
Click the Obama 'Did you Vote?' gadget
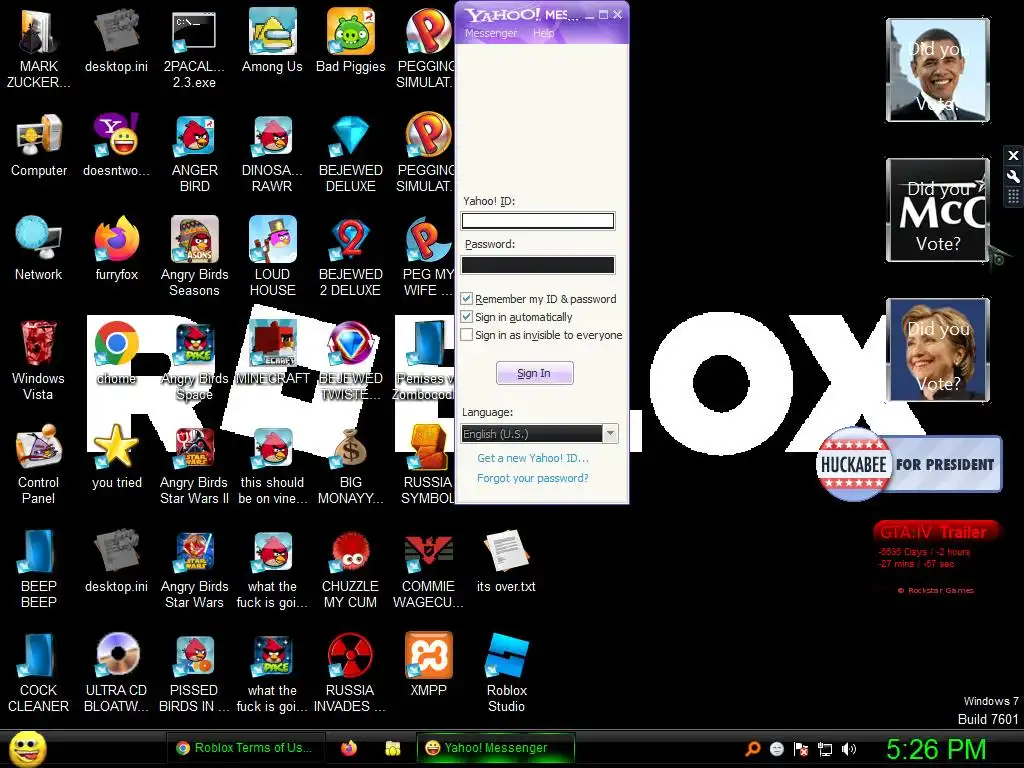(x=938, y=70)
